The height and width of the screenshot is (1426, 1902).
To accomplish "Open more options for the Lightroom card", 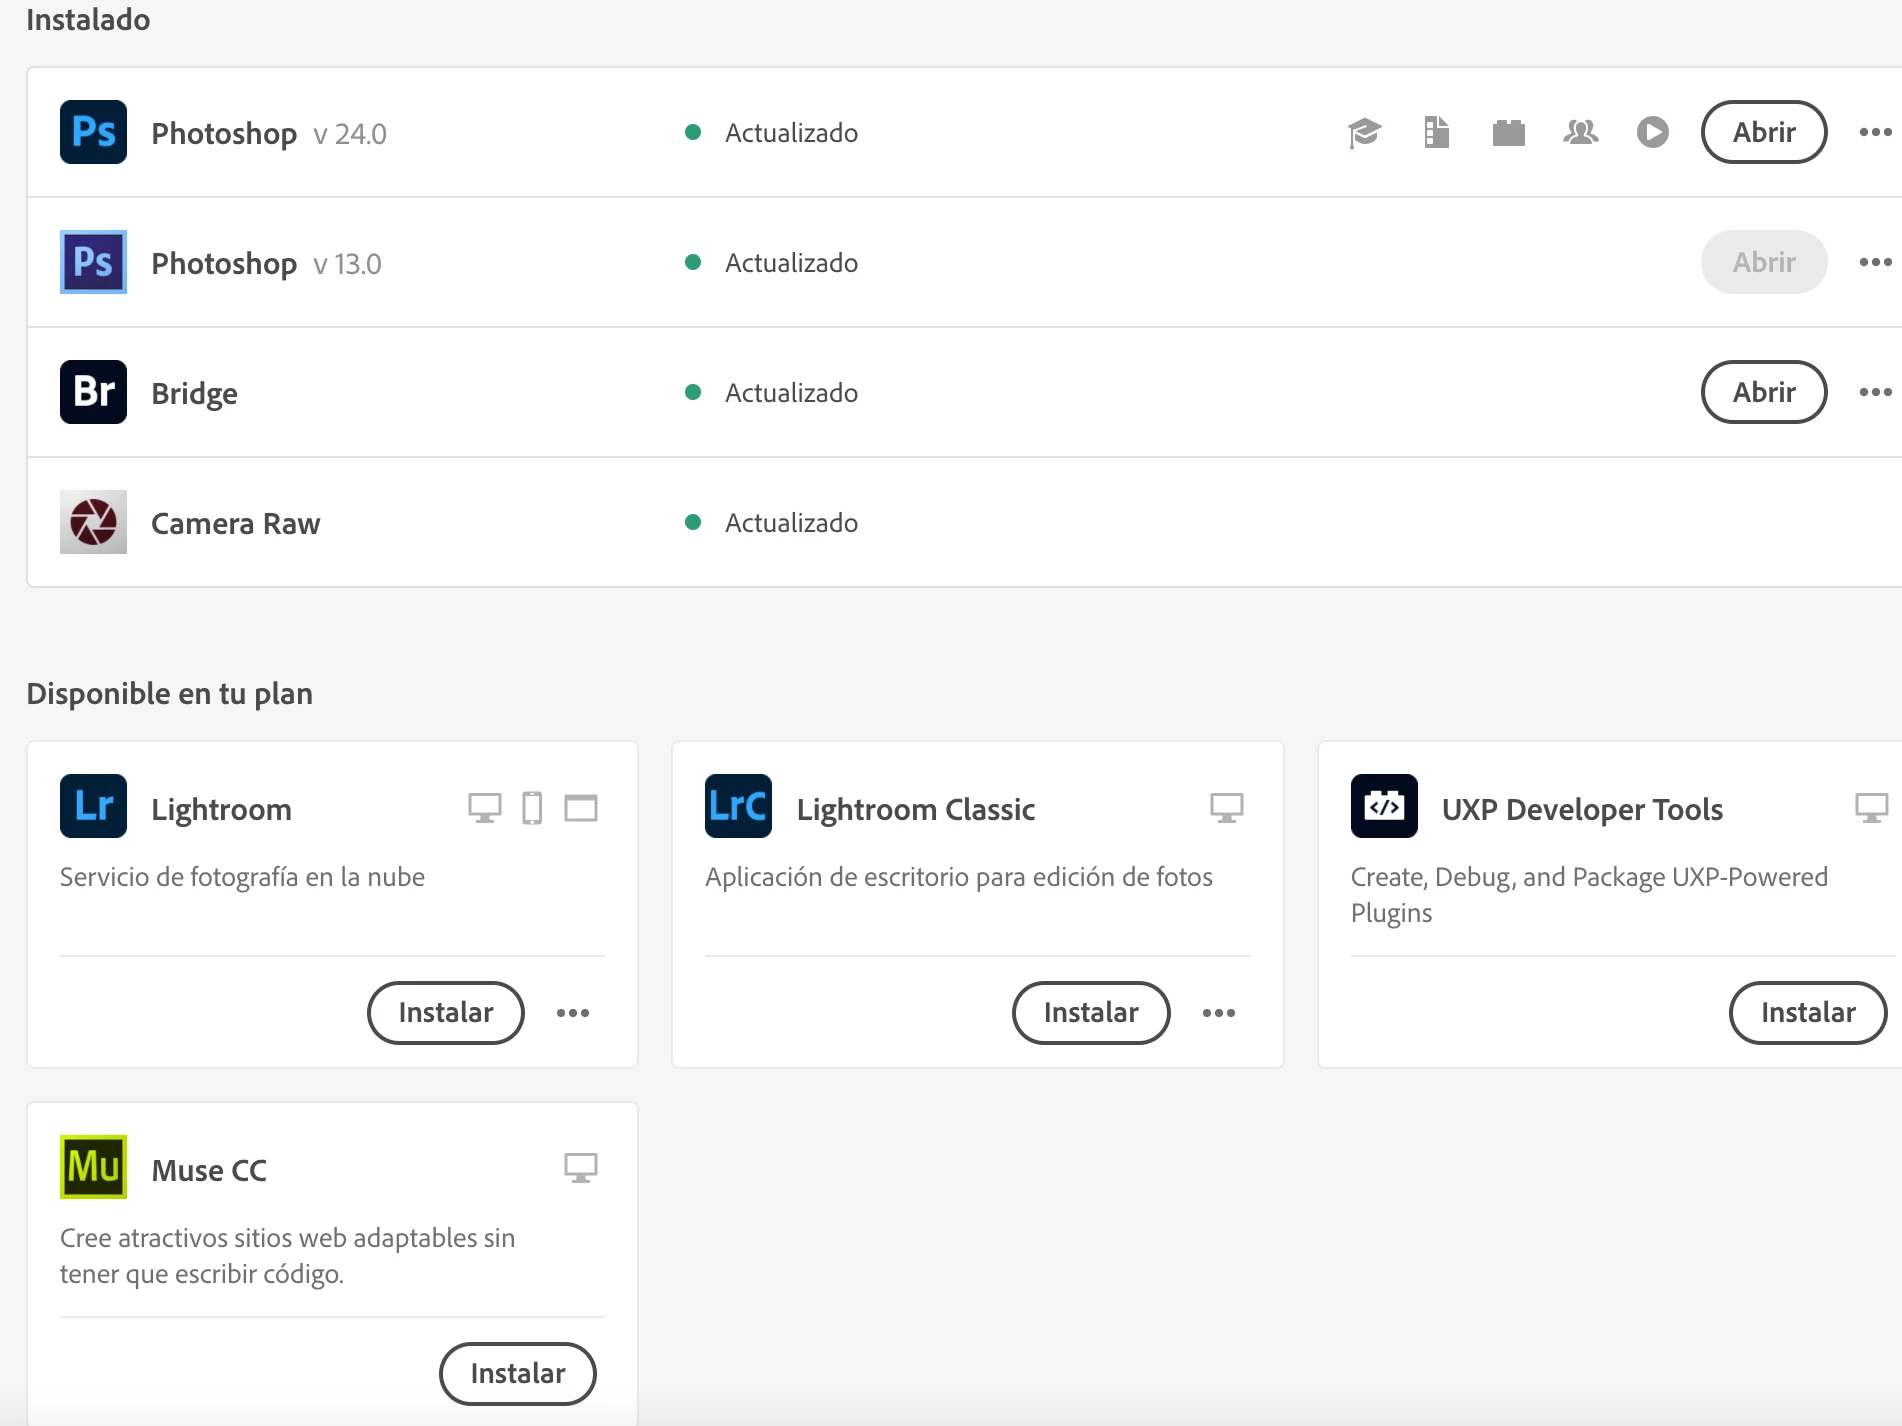I will (x=573, y=1013).
